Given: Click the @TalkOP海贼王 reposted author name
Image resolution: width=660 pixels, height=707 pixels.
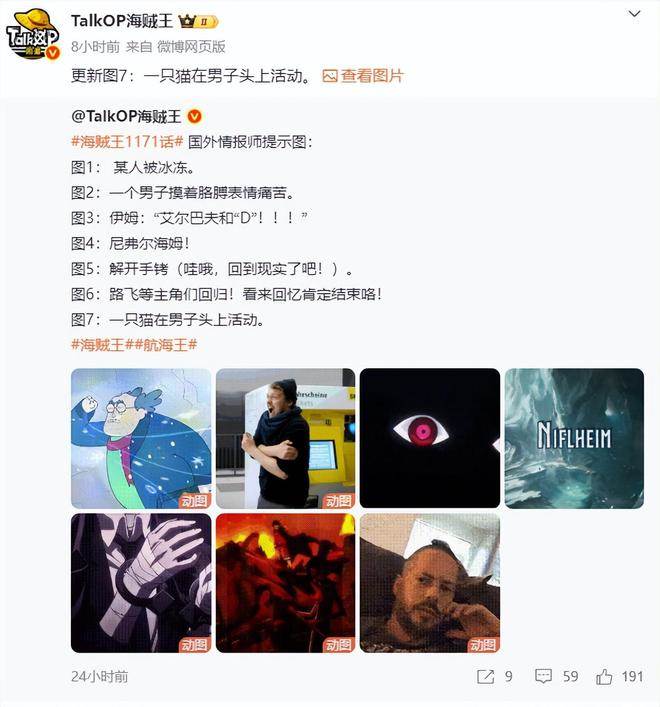Looking at the screenshot, I should (x=126, y=116).
